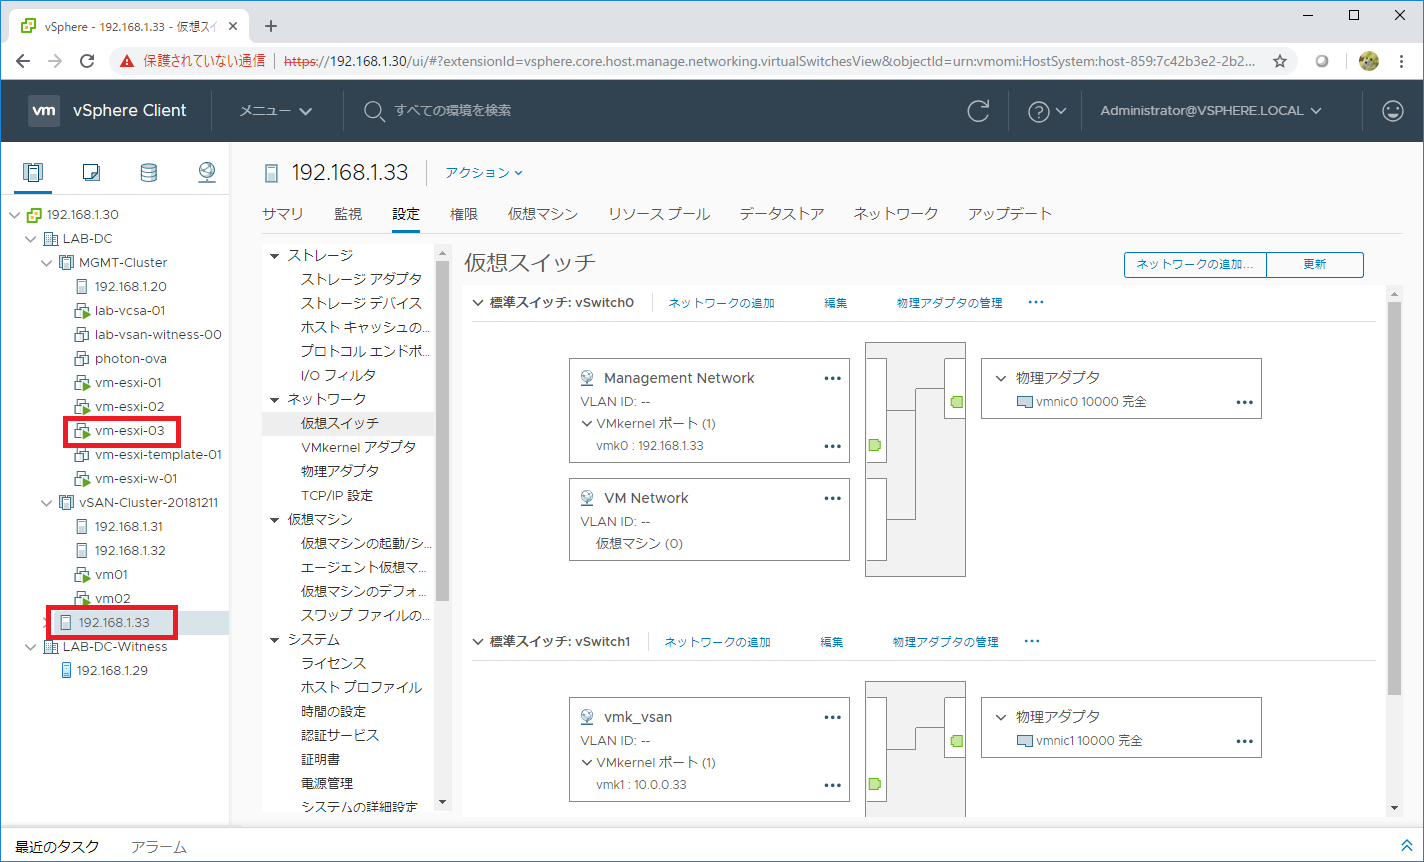
Task: Open the メニュー dropdown
Action: 275,111
